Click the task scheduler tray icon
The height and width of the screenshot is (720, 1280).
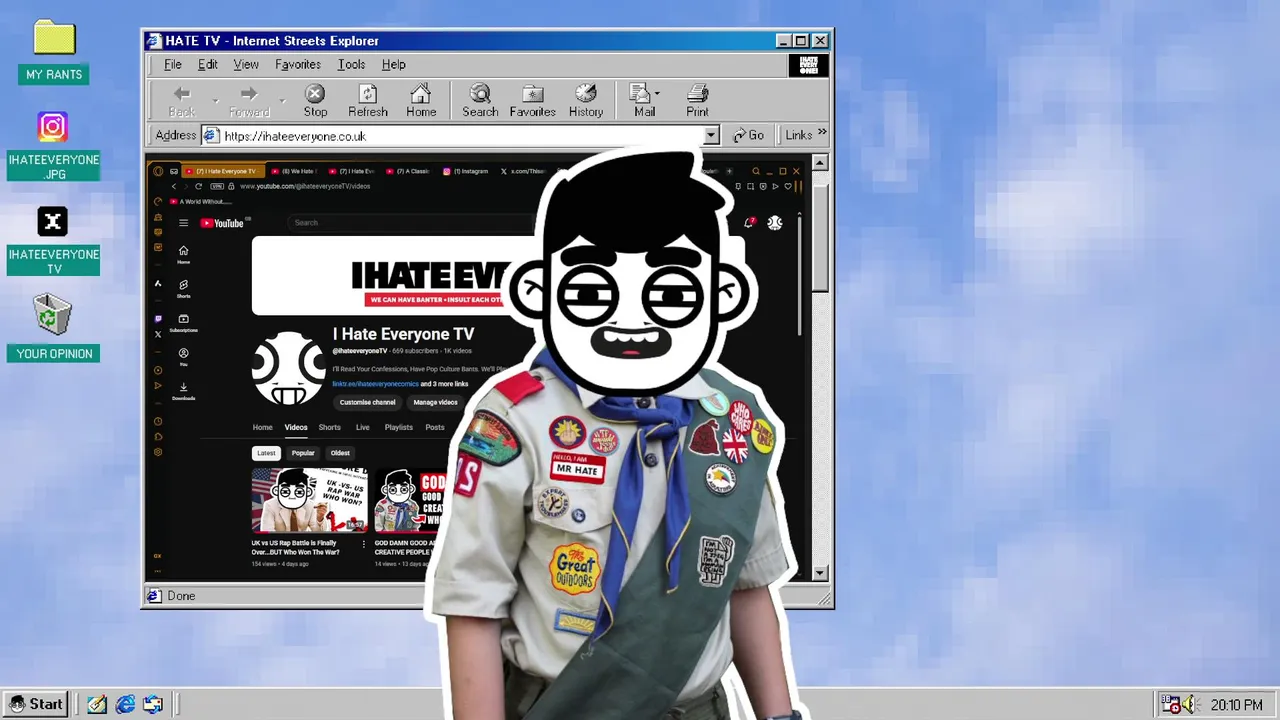(x=1171, y=704)
